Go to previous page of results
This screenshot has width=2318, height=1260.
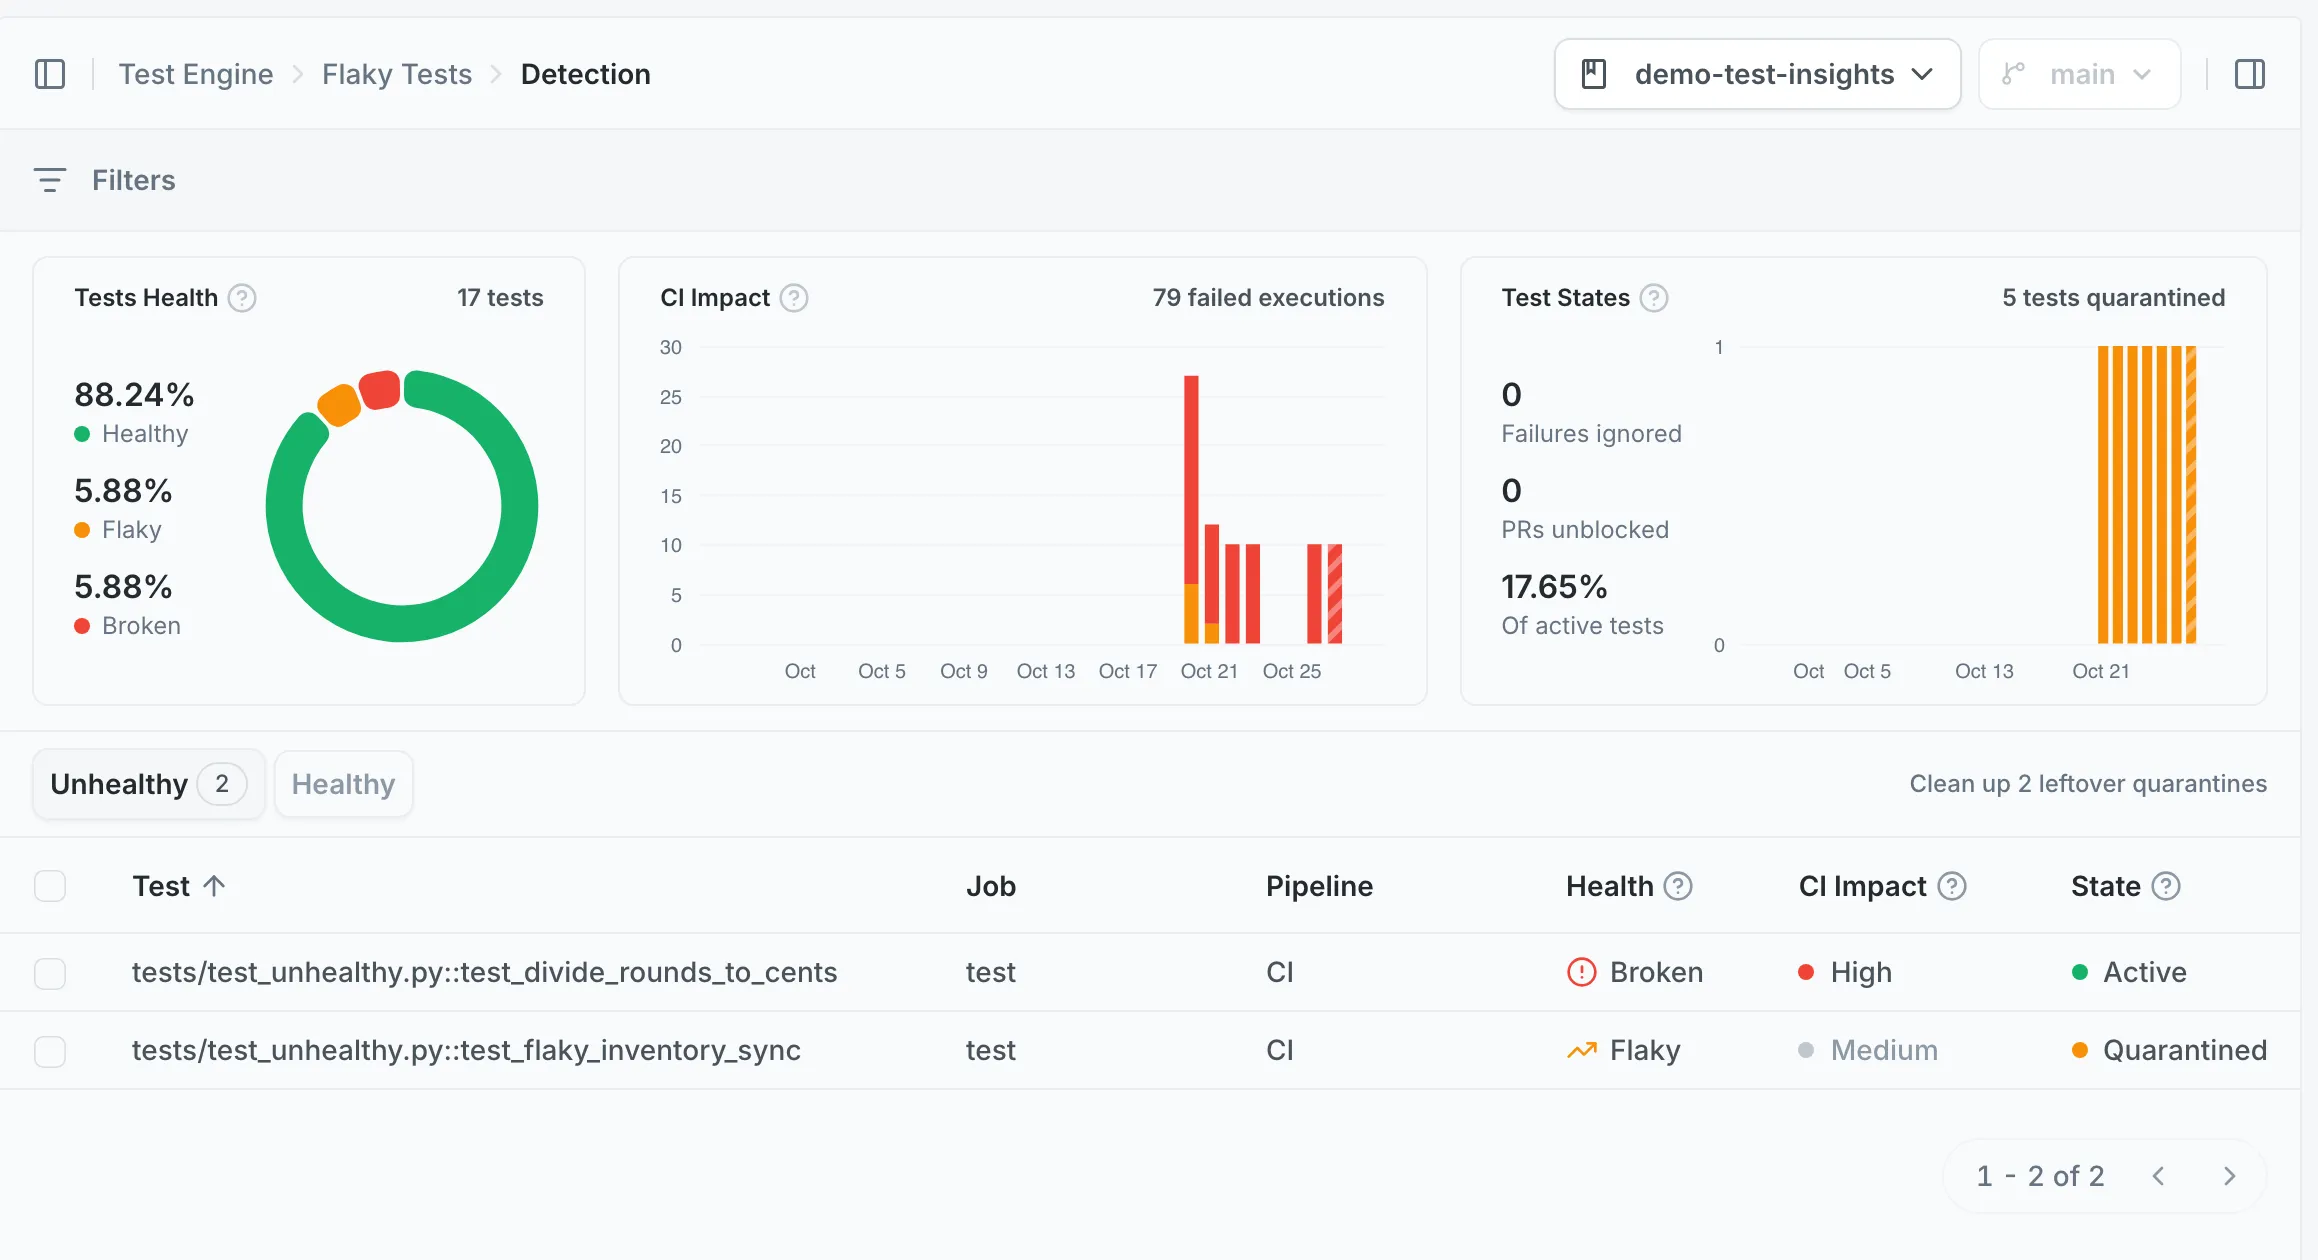click(2159, 1176)
